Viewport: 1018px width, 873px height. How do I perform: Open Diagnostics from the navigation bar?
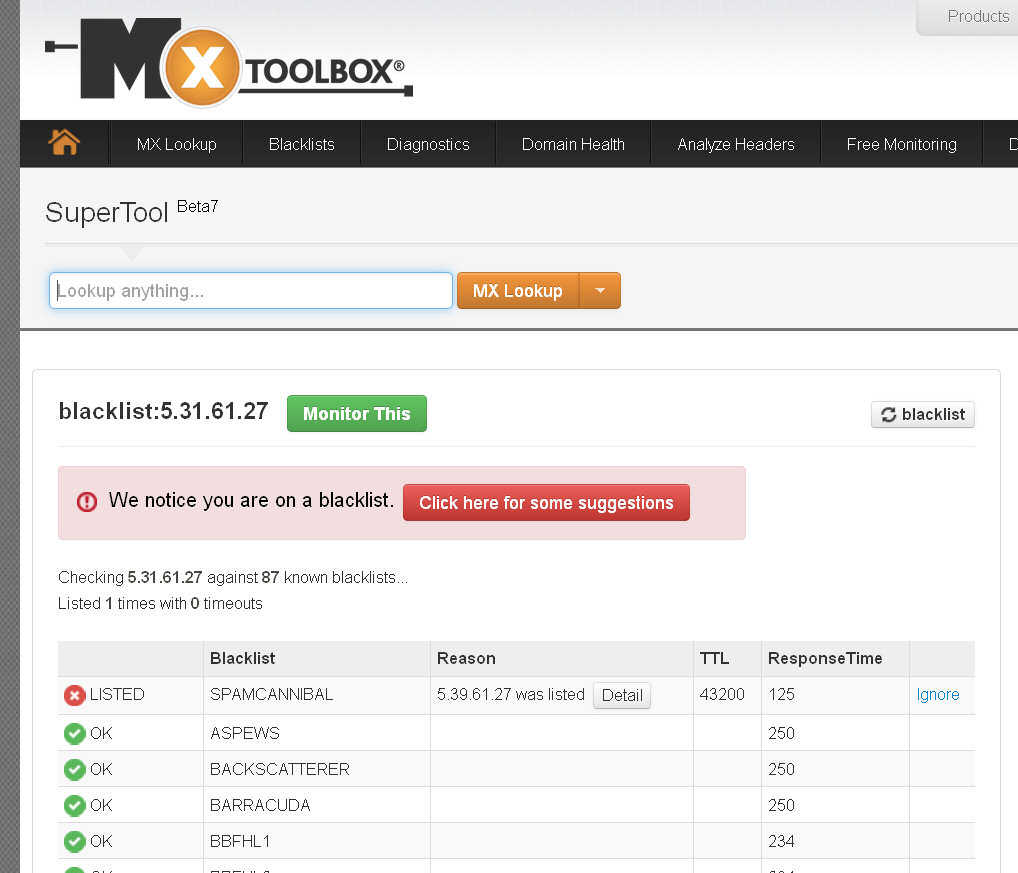click(x=428, y=144)
